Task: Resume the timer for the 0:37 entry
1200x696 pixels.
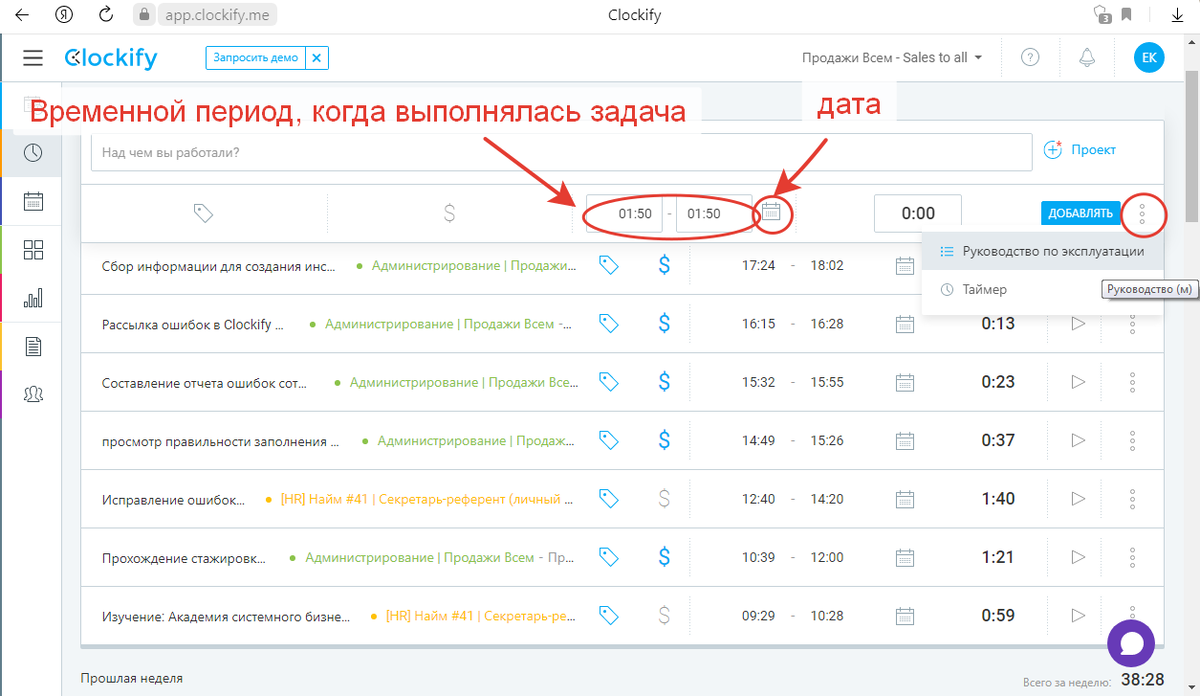Action: pos(1078,440)
